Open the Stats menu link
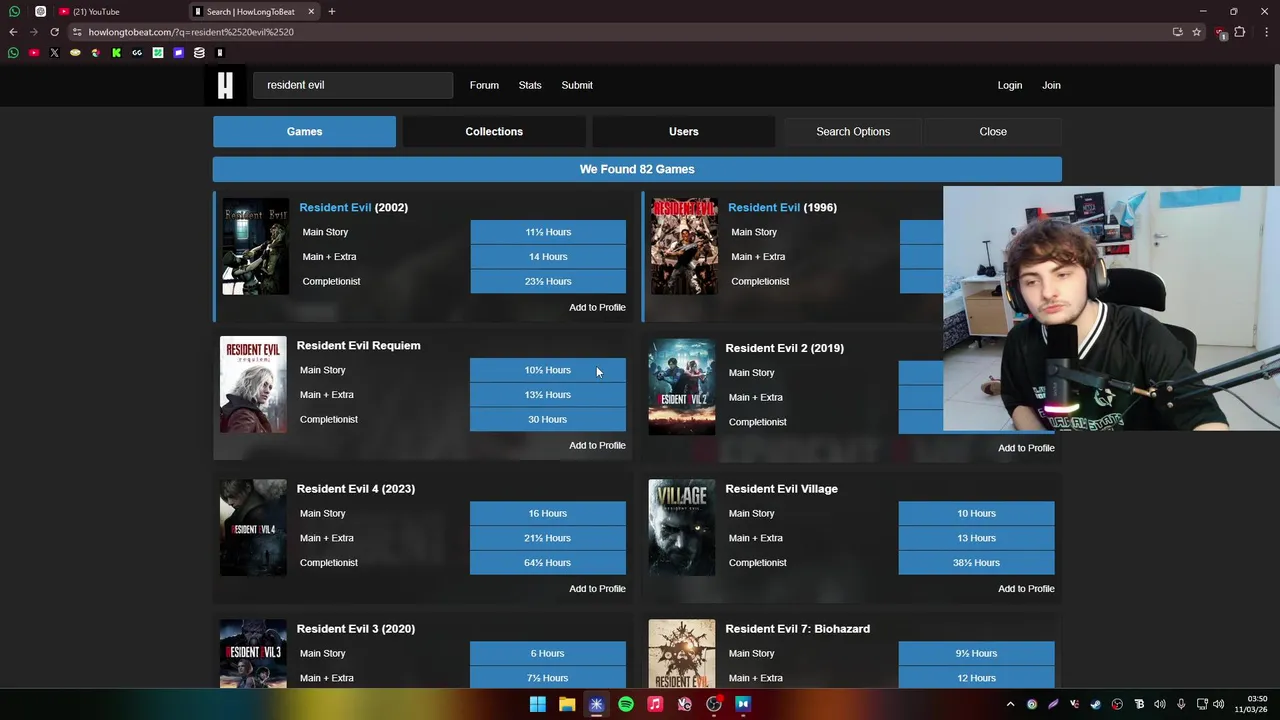1280x720 pixels. pyautogui.click(x=530, y=85)
